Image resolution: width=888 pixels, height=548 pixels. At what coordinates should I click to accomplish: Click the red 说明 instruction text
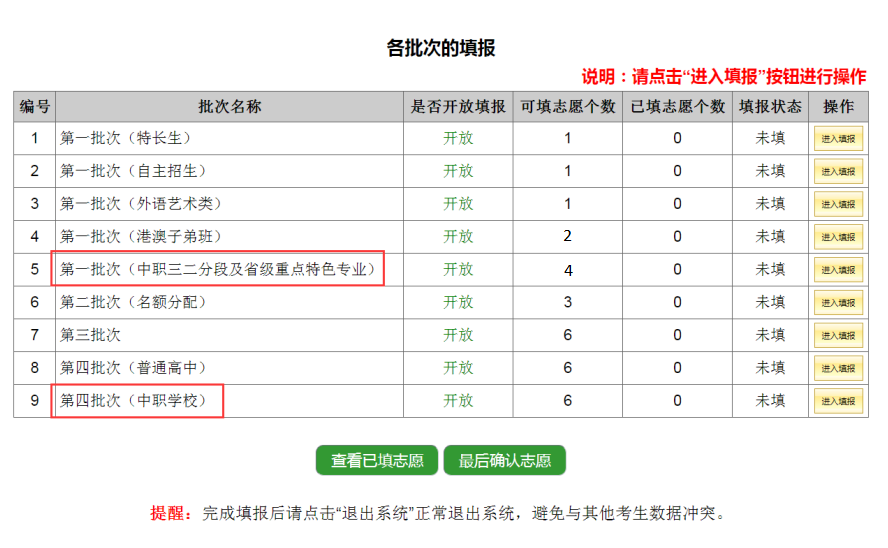(x=724, y=76)
